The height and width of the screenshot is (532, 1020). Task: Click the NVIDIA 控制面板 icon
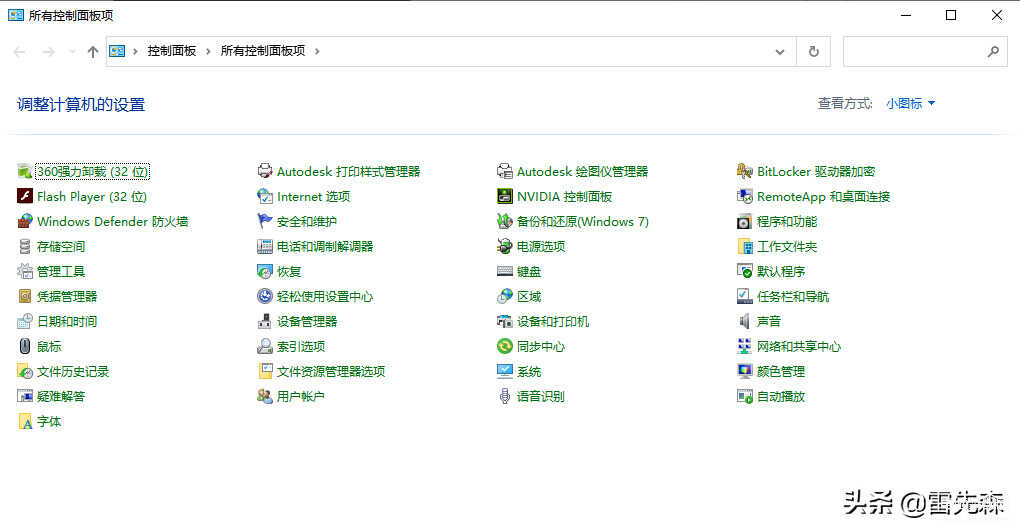tap(505, 197)
